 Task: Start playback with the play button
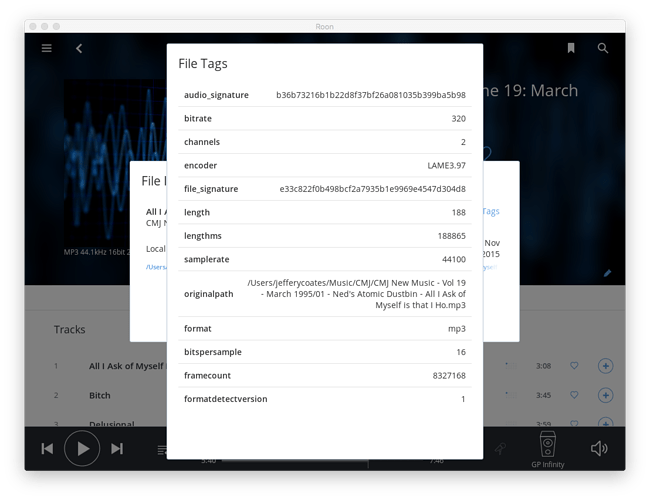point(82,448)
